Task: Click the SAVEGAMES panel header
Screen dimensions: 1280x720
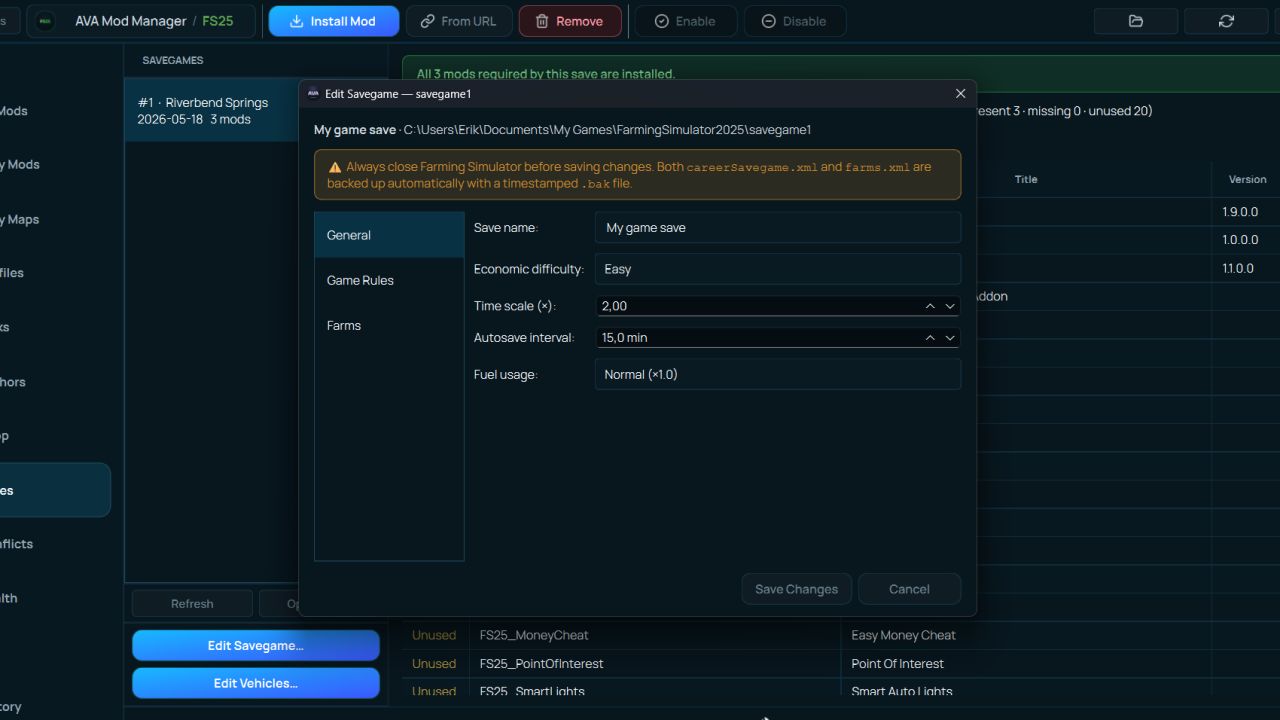Action: point(172,60)
